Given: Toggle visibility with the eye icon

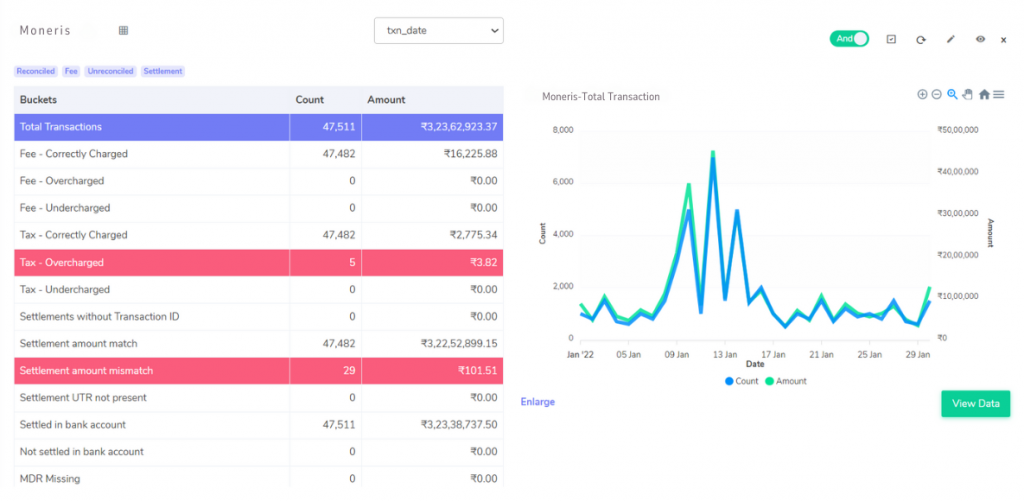Looking at the screenshot, I should [980, 39].
